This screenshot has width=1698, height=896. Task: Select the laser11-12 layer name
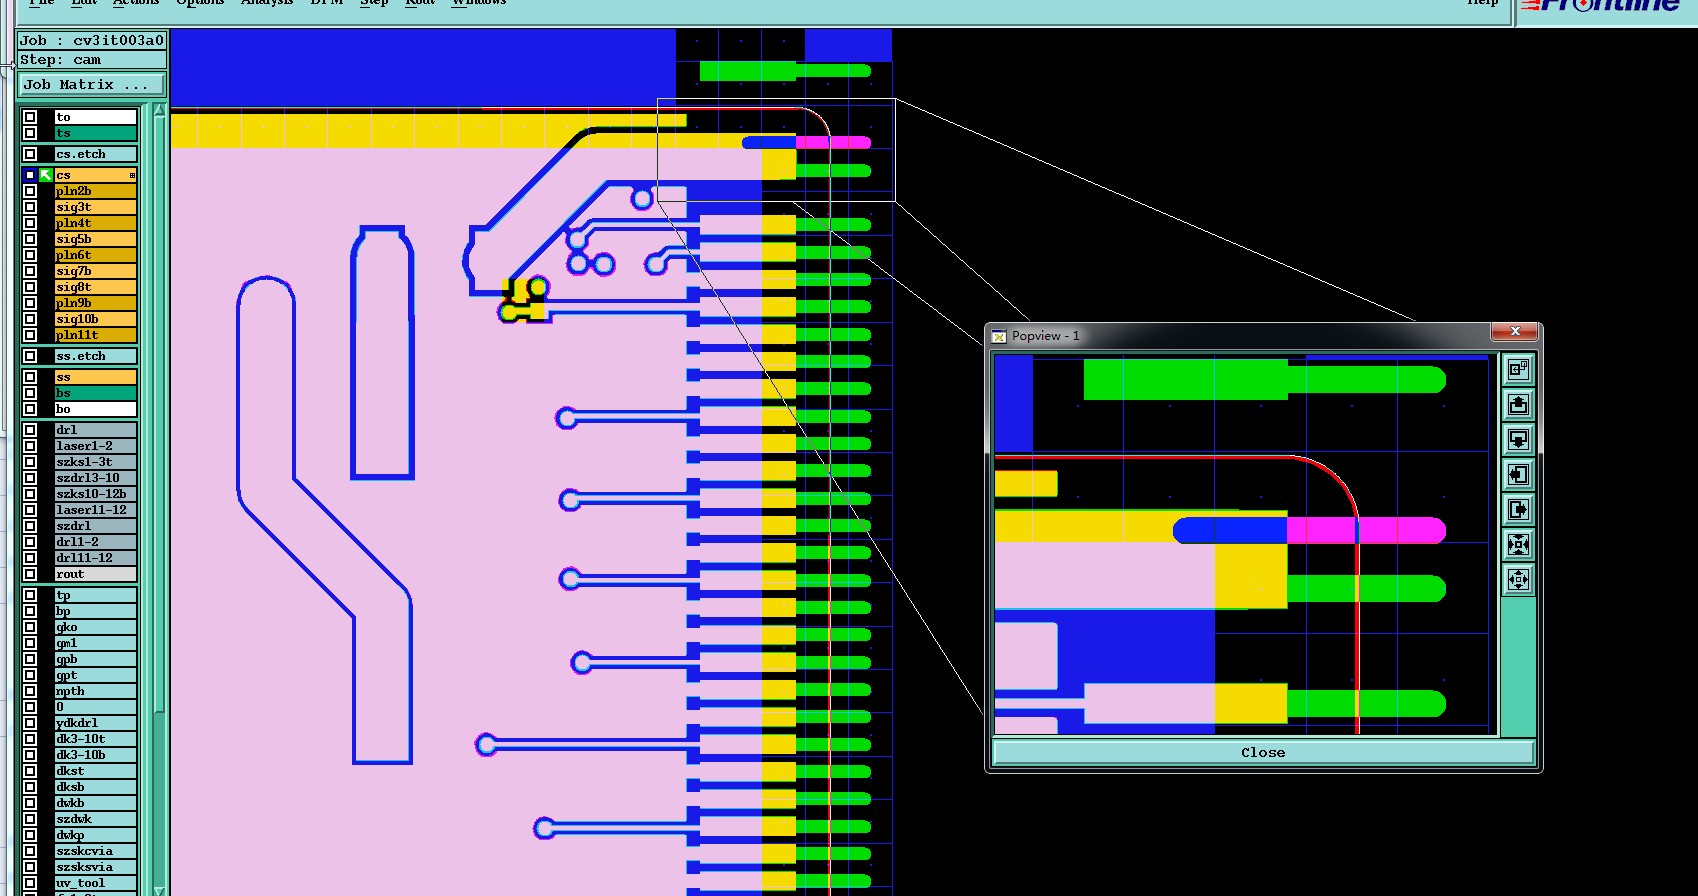point(95,510)
